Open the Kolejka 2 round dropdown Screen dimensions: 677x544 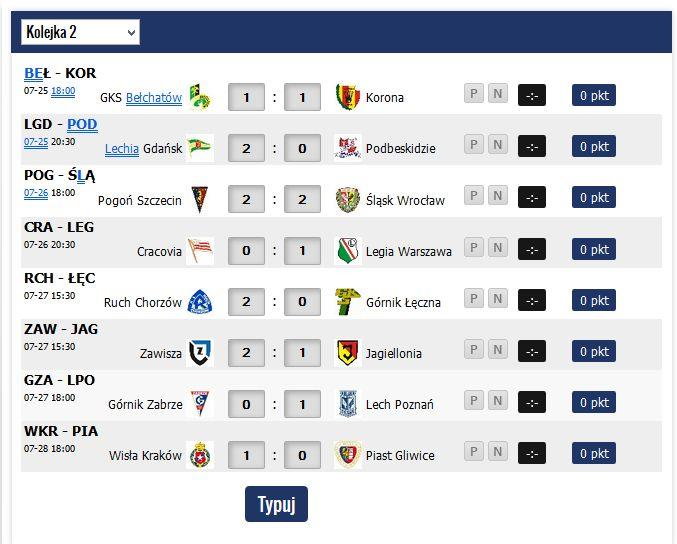click(80, 32)
